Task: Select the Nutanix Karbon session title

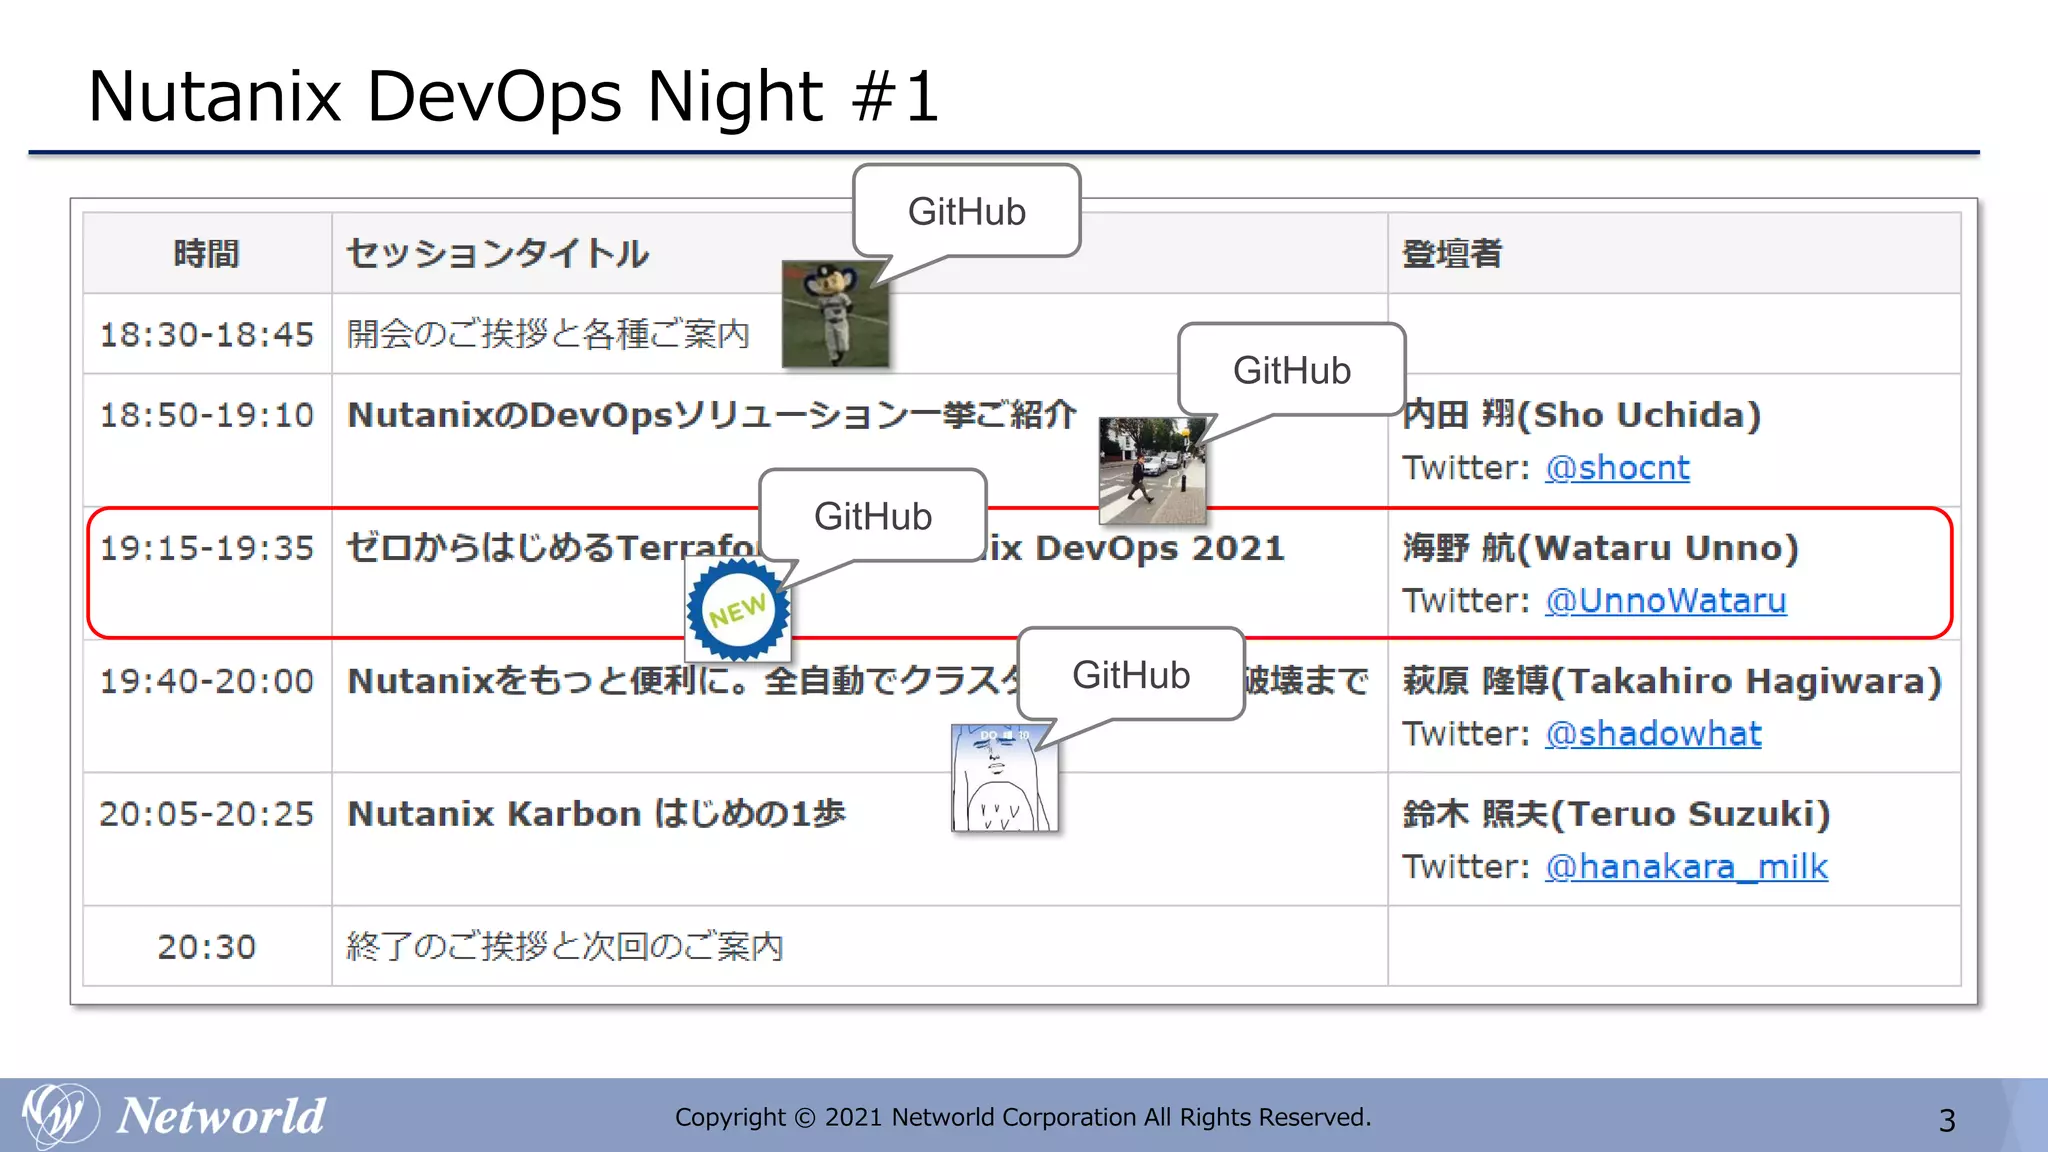Action: click(x=596, y=814)
